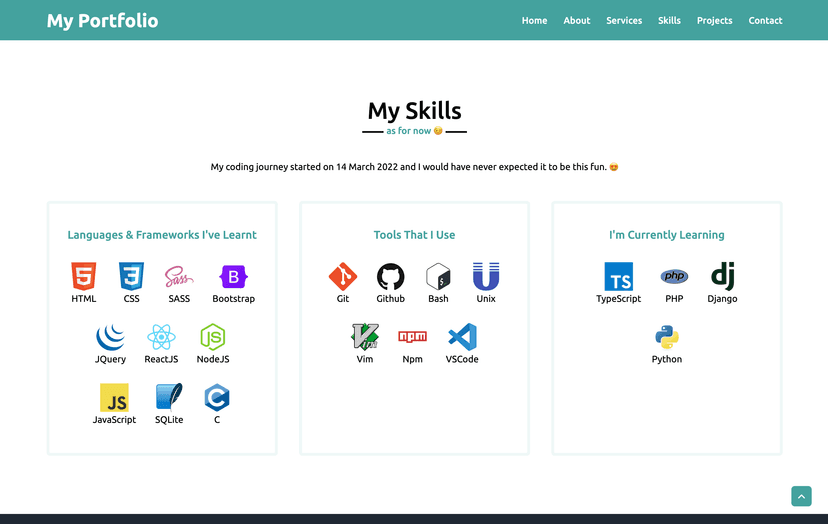This screenshot has width=828, height=524.
Task: Click the 'Django' label text
Action: pyautogui.click(x=722, y=298)
